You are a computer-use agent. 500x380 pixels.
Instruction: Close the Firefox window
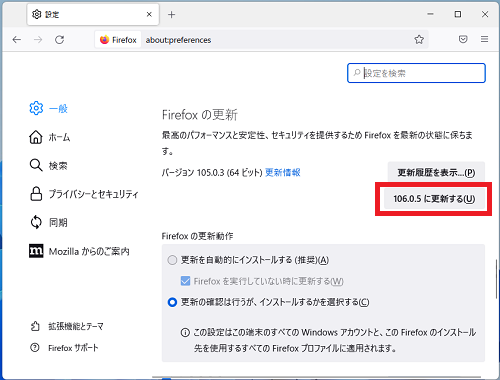point(485,14)
